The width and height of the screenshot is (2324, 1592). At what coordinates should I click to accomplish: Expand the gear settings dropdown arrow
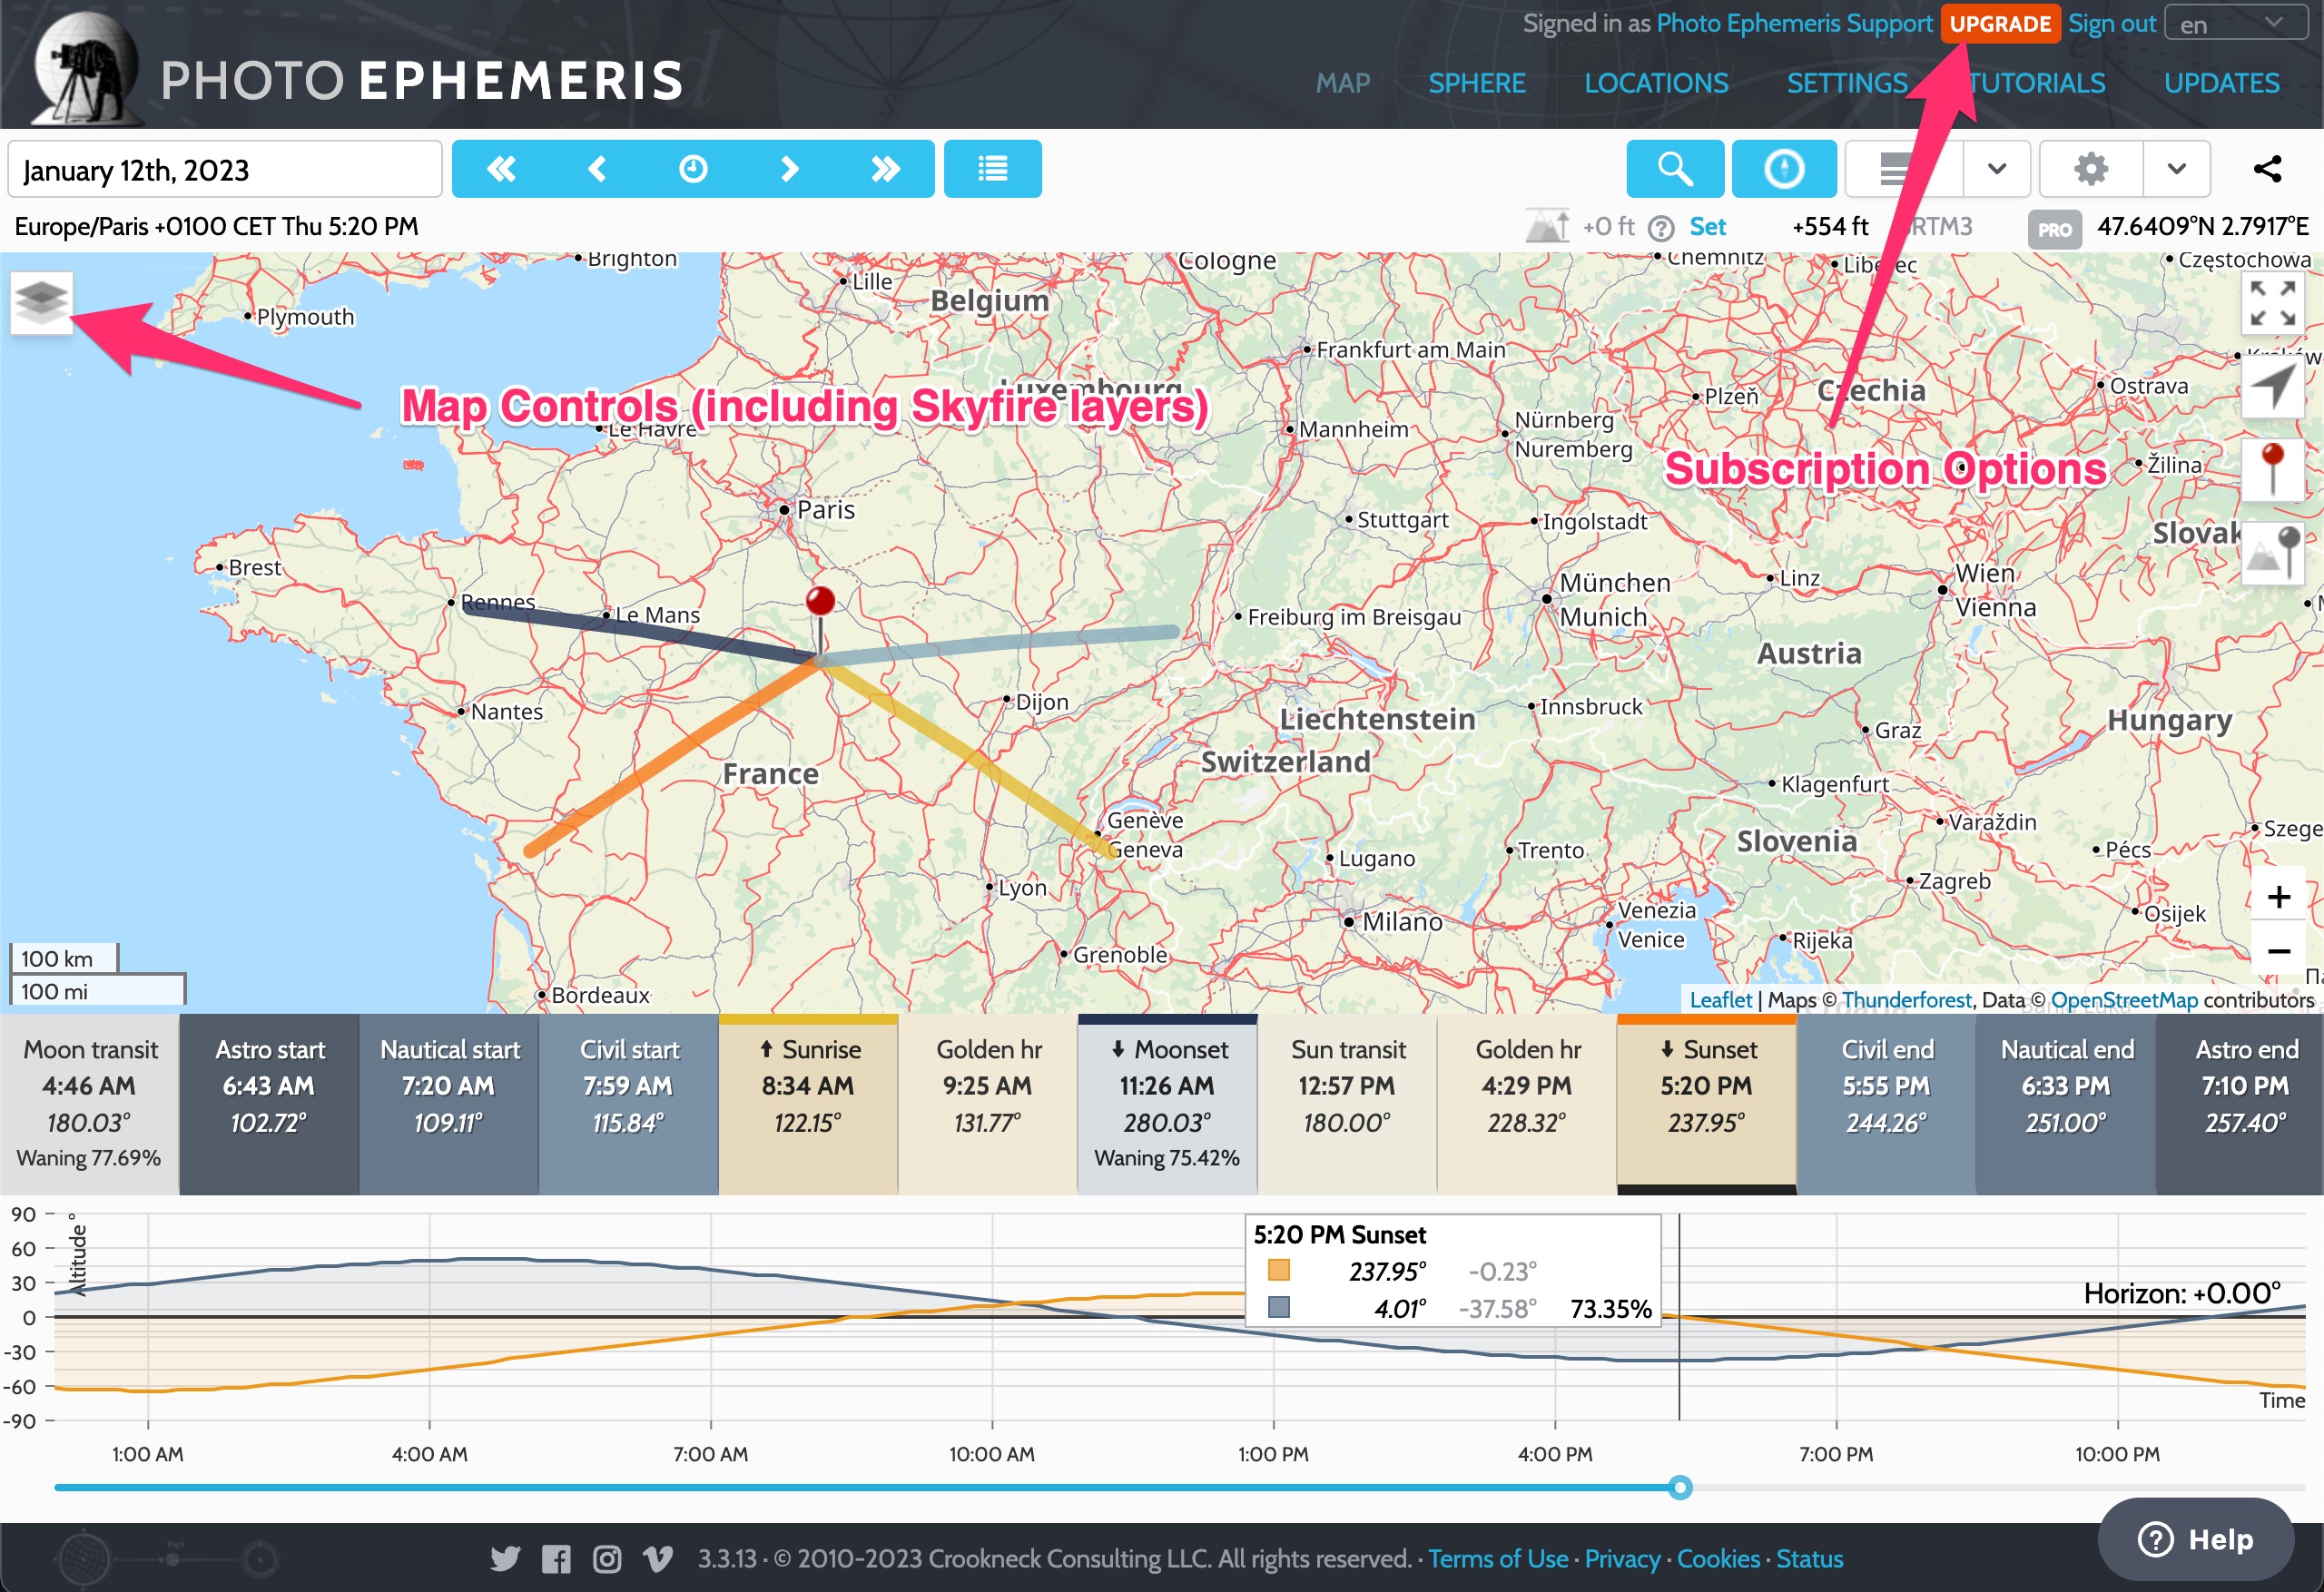2176,169
